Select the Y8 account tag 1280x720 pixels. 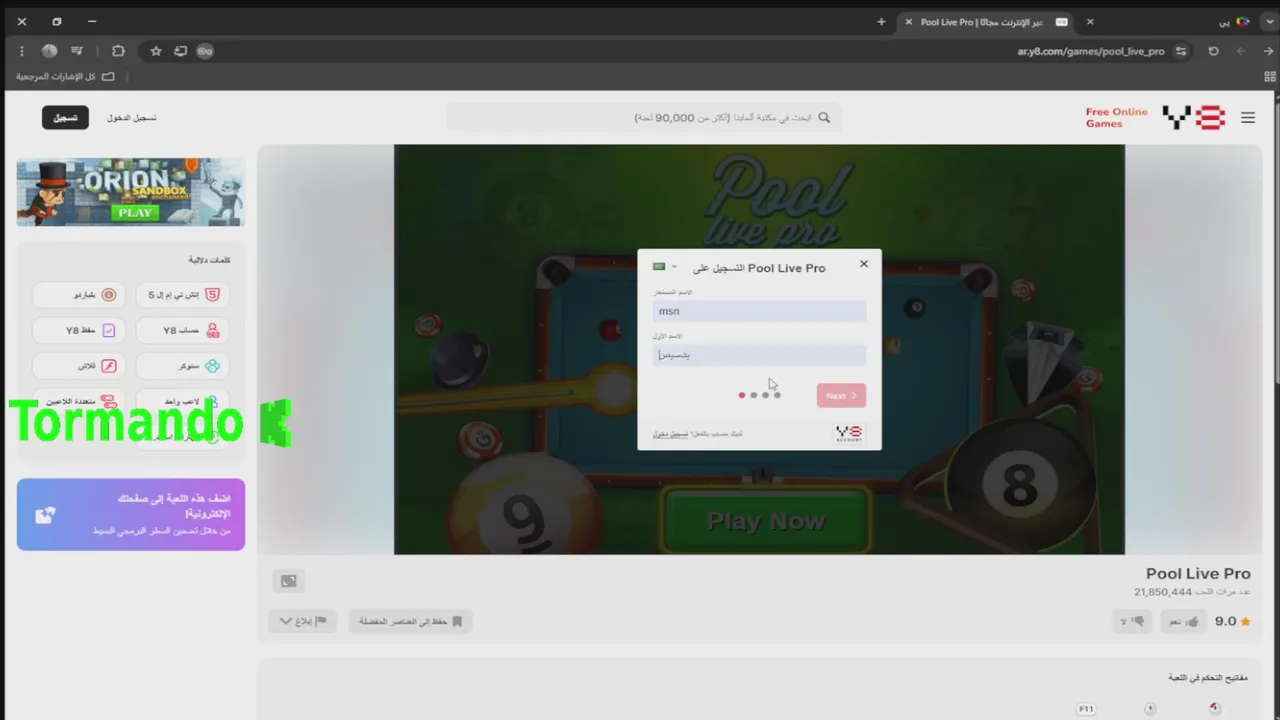(x=182, y=330)
